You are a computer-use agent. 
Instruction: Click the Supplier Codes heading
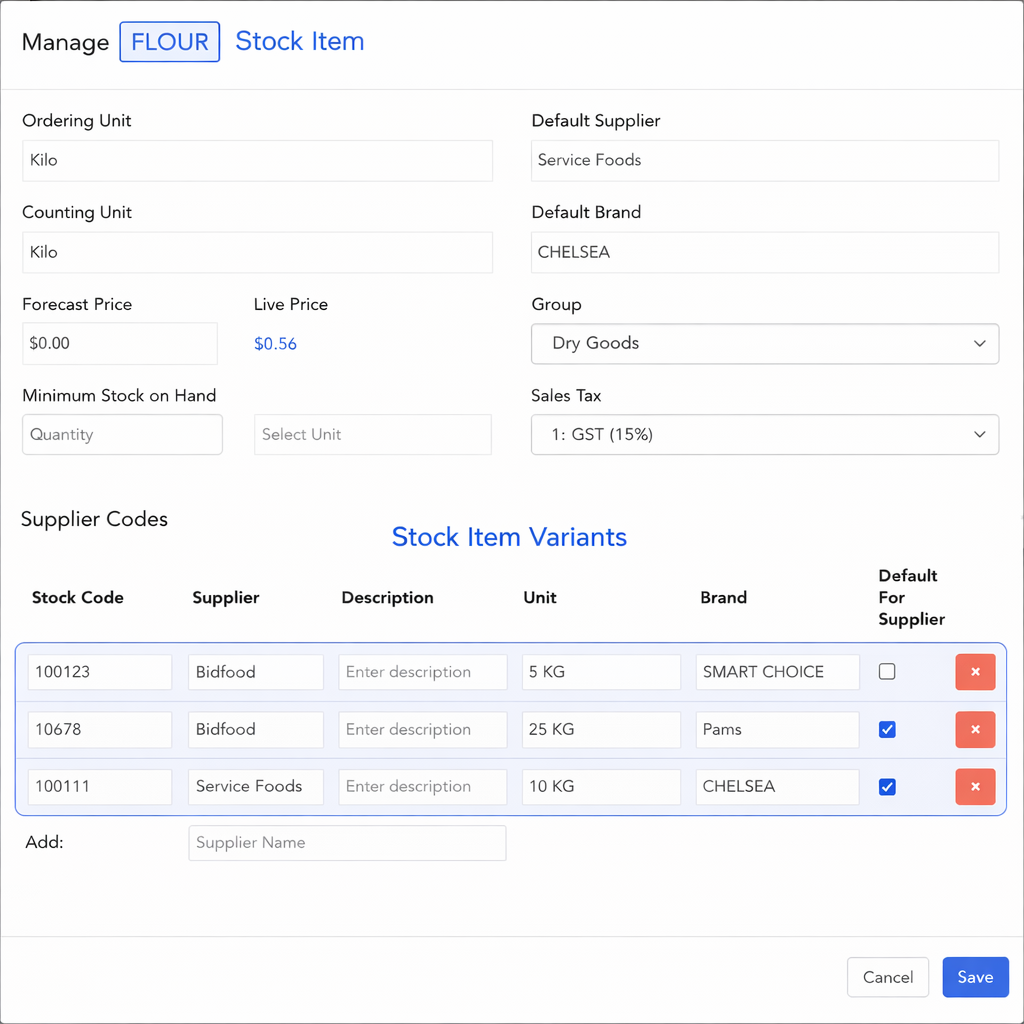coord(95,519)
